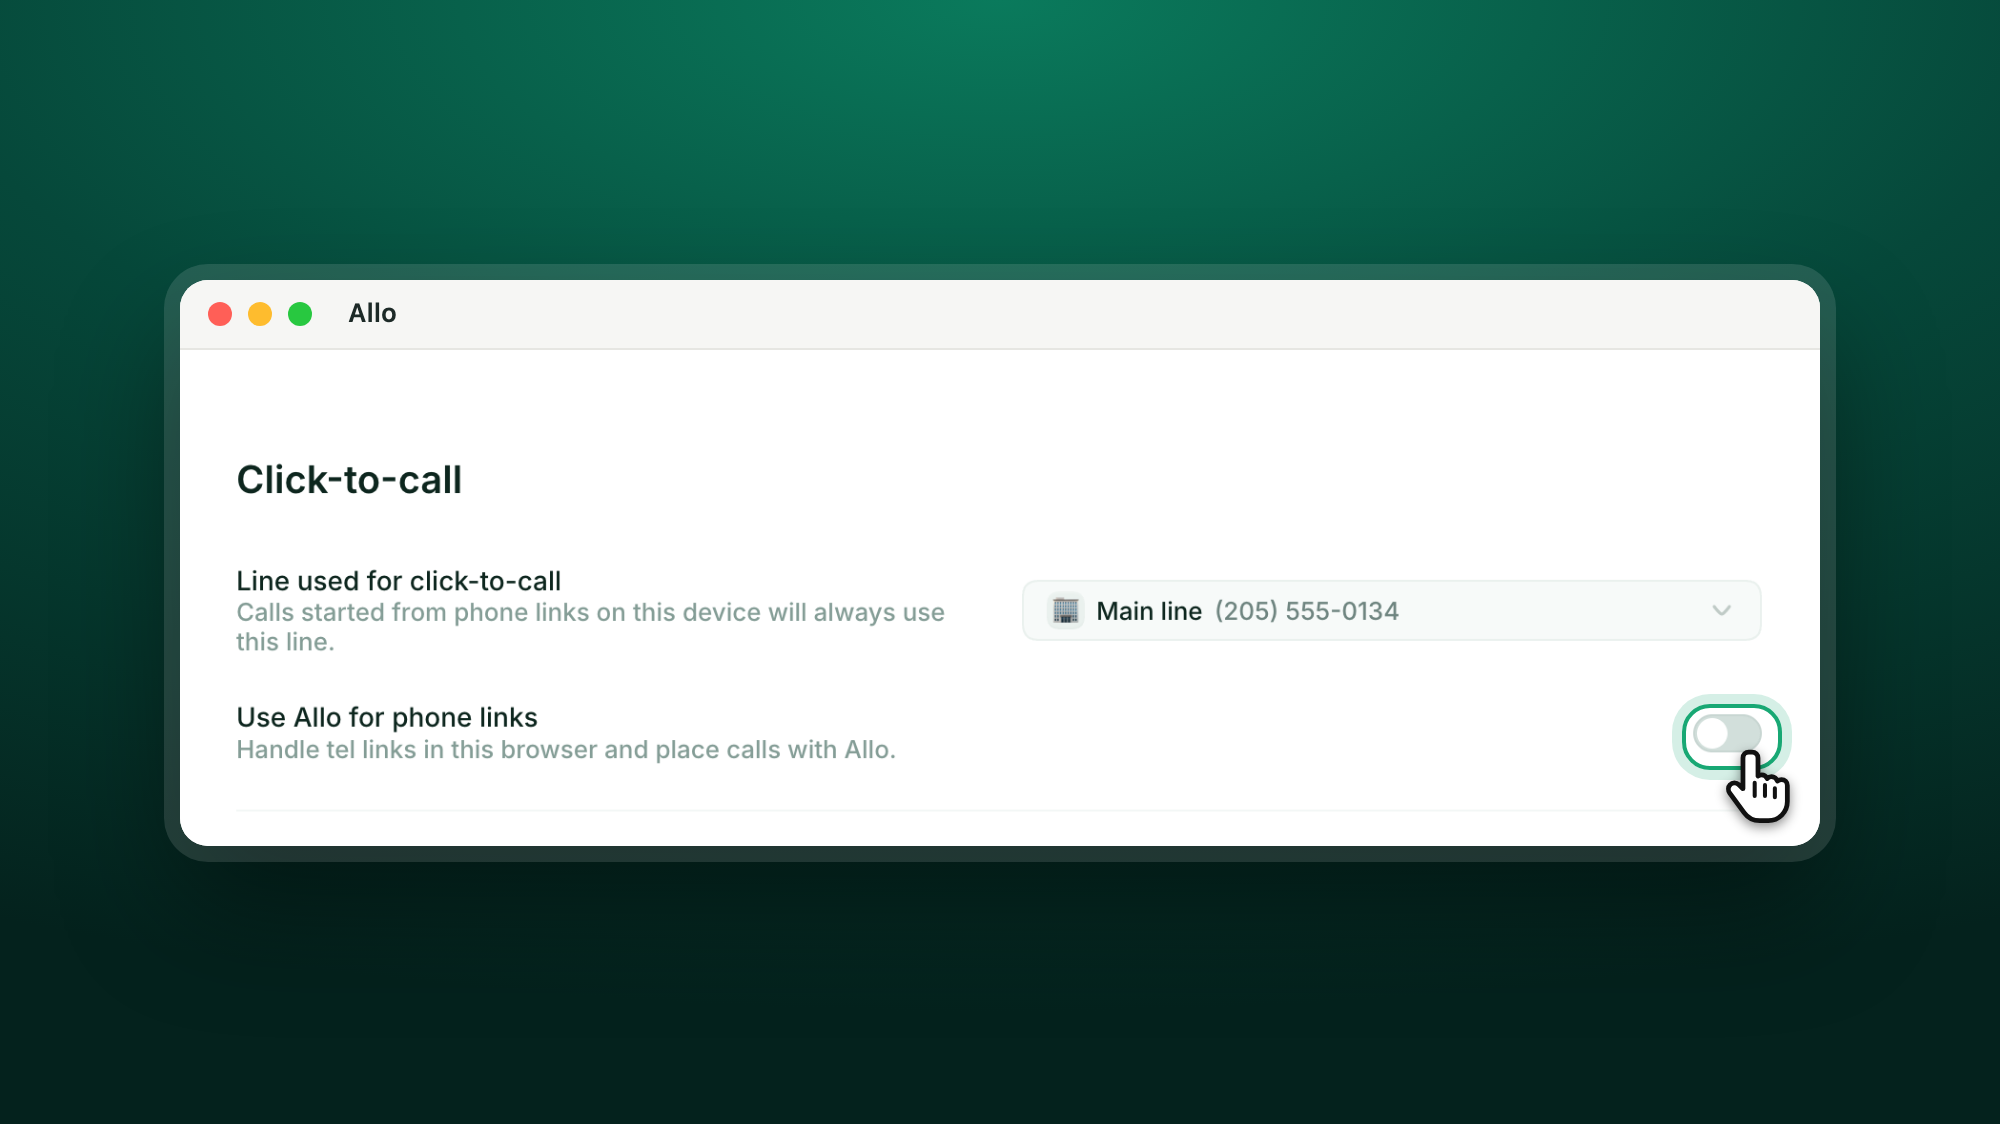Click the Allo window title
Screen dimensions: 2000x1124
(x=372, y=313)
